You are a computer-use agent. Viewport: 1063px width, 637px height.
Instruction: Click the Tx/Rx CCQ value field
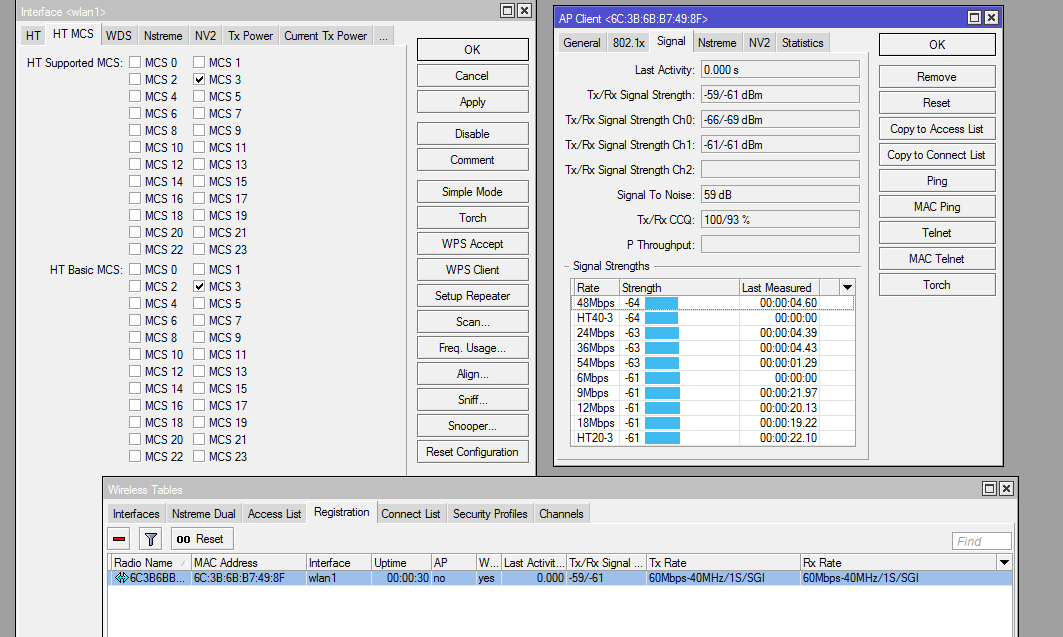pyautogui.click(x=780, y=220)
